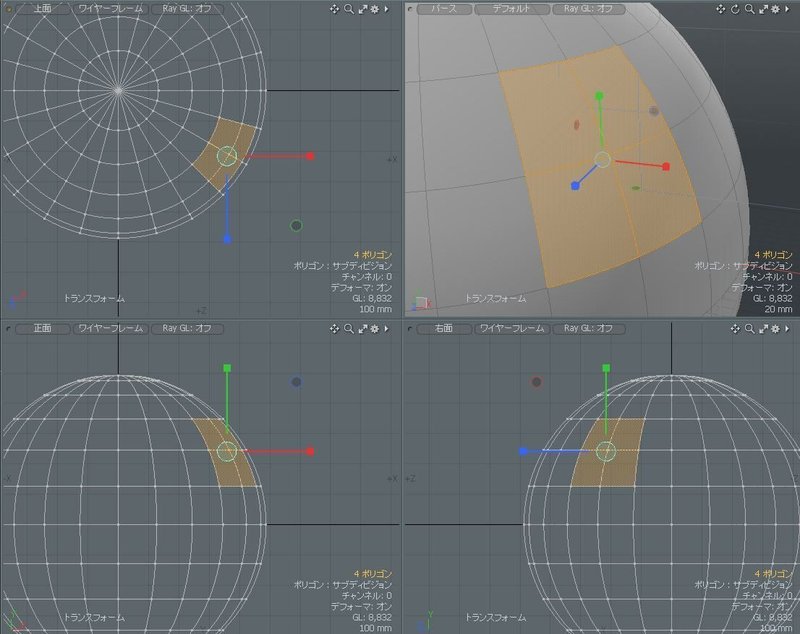
Task: Expand arrow menu in perspective (パース) viewport header
Action: [787, 9]
